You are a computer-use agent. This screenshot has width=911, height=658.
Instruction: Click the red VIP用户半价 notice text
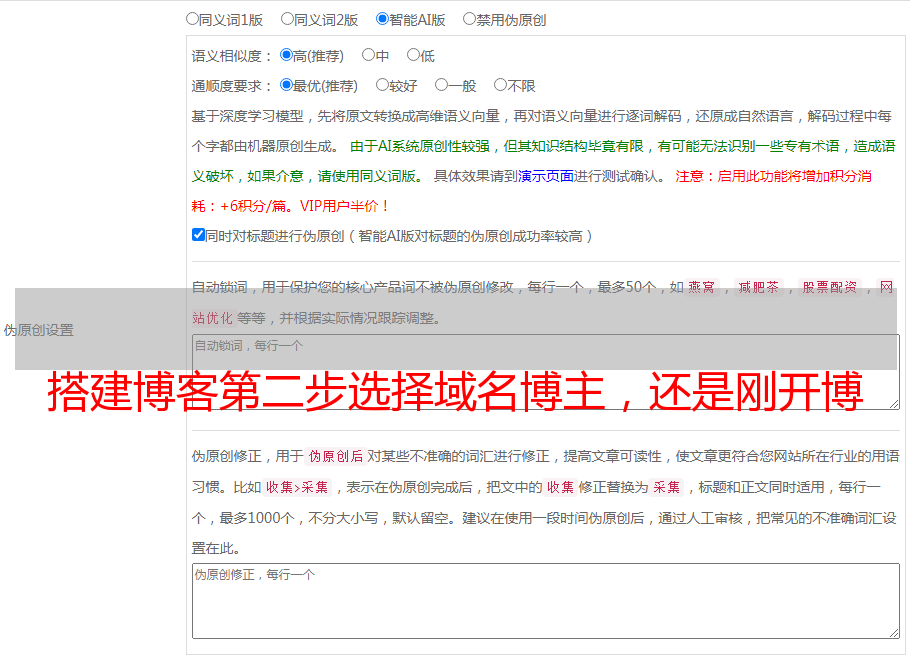345,206
